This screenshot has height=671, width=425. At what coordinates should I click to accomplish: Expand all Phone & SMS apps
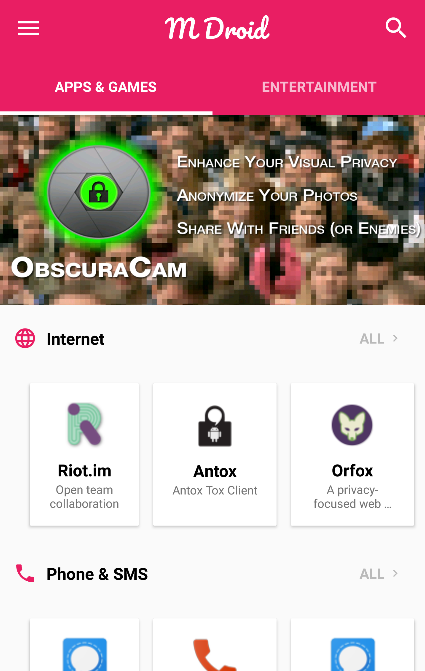point(379,574)
